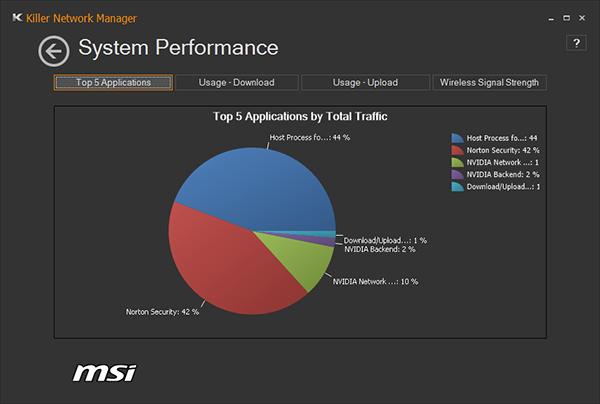This screenshot has width=600, height=404.
Task: Click the blue Host Process legend icon
Action: point(457,138)
